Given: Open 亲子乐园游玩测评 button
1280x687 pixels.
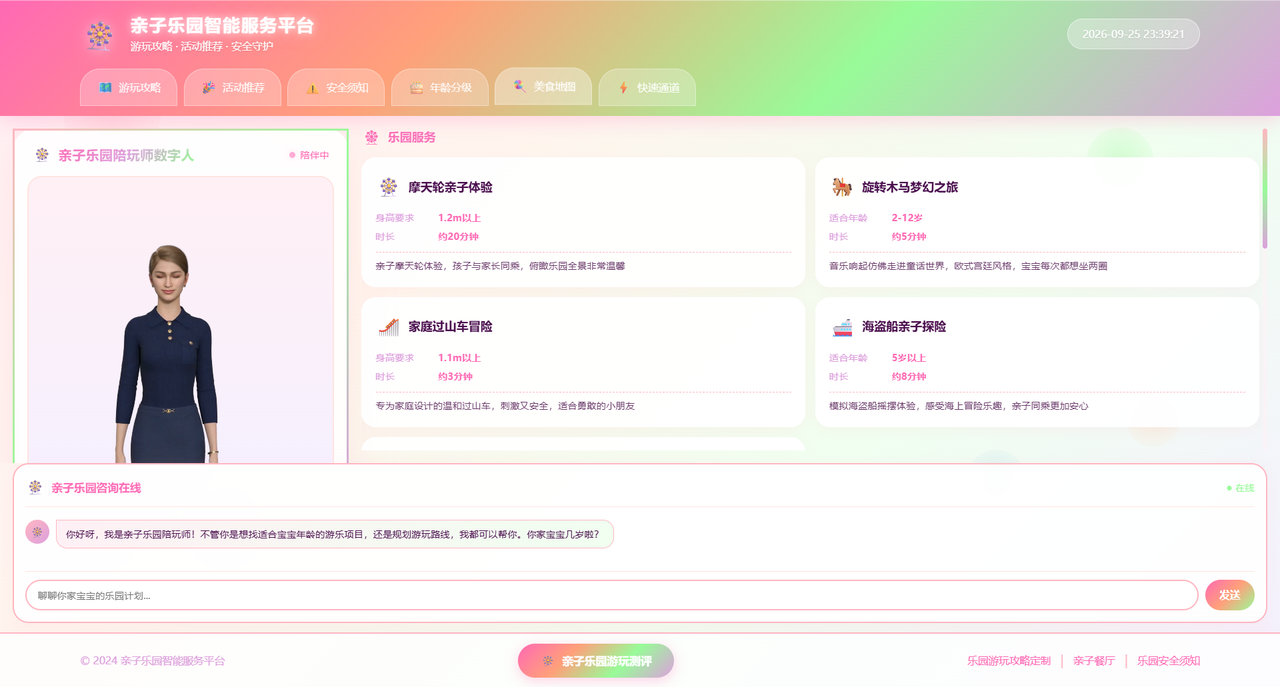Looking at the screenshot, I should pos(596,661).
